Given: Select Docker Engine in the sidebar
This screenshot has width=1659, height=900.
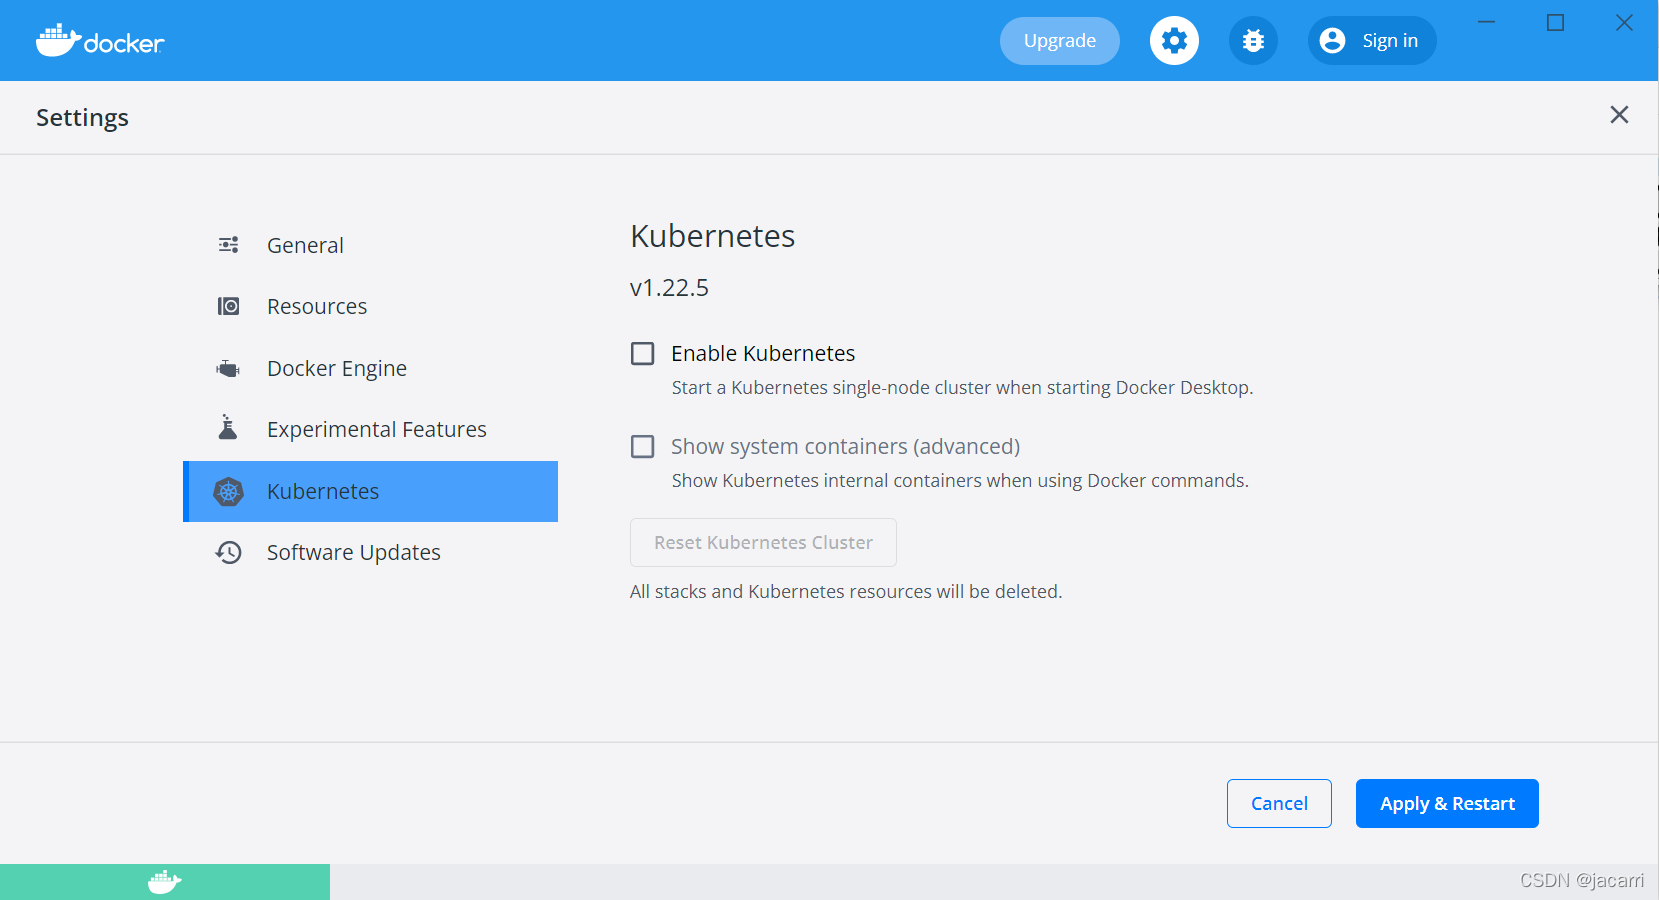Looking at the screenshot, I should point(370,368).
